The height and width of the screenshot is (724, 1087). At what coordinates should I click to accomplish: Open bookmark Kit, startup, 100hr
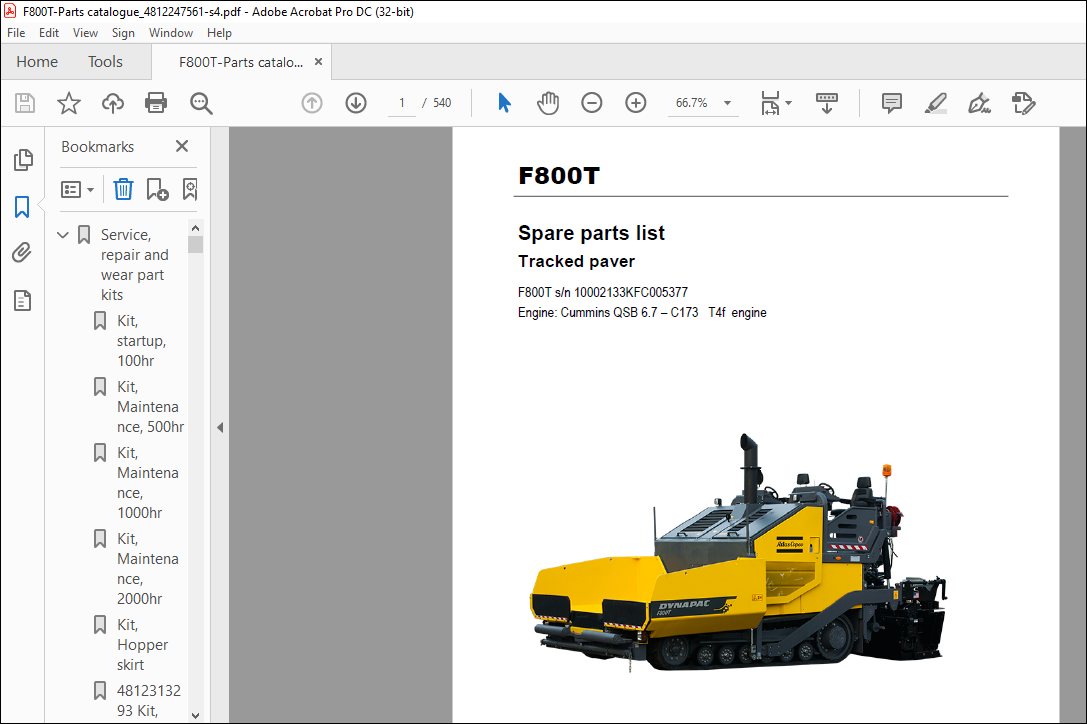click(x=141, y=341)
